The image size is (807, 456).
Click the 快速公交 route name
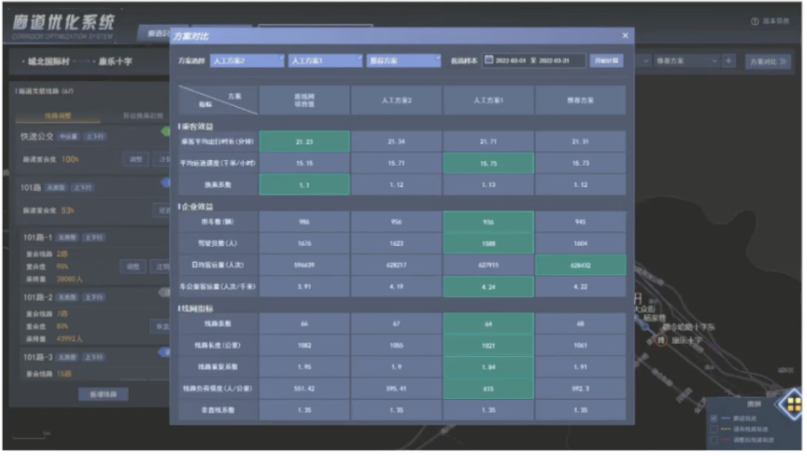coord(37,136)
